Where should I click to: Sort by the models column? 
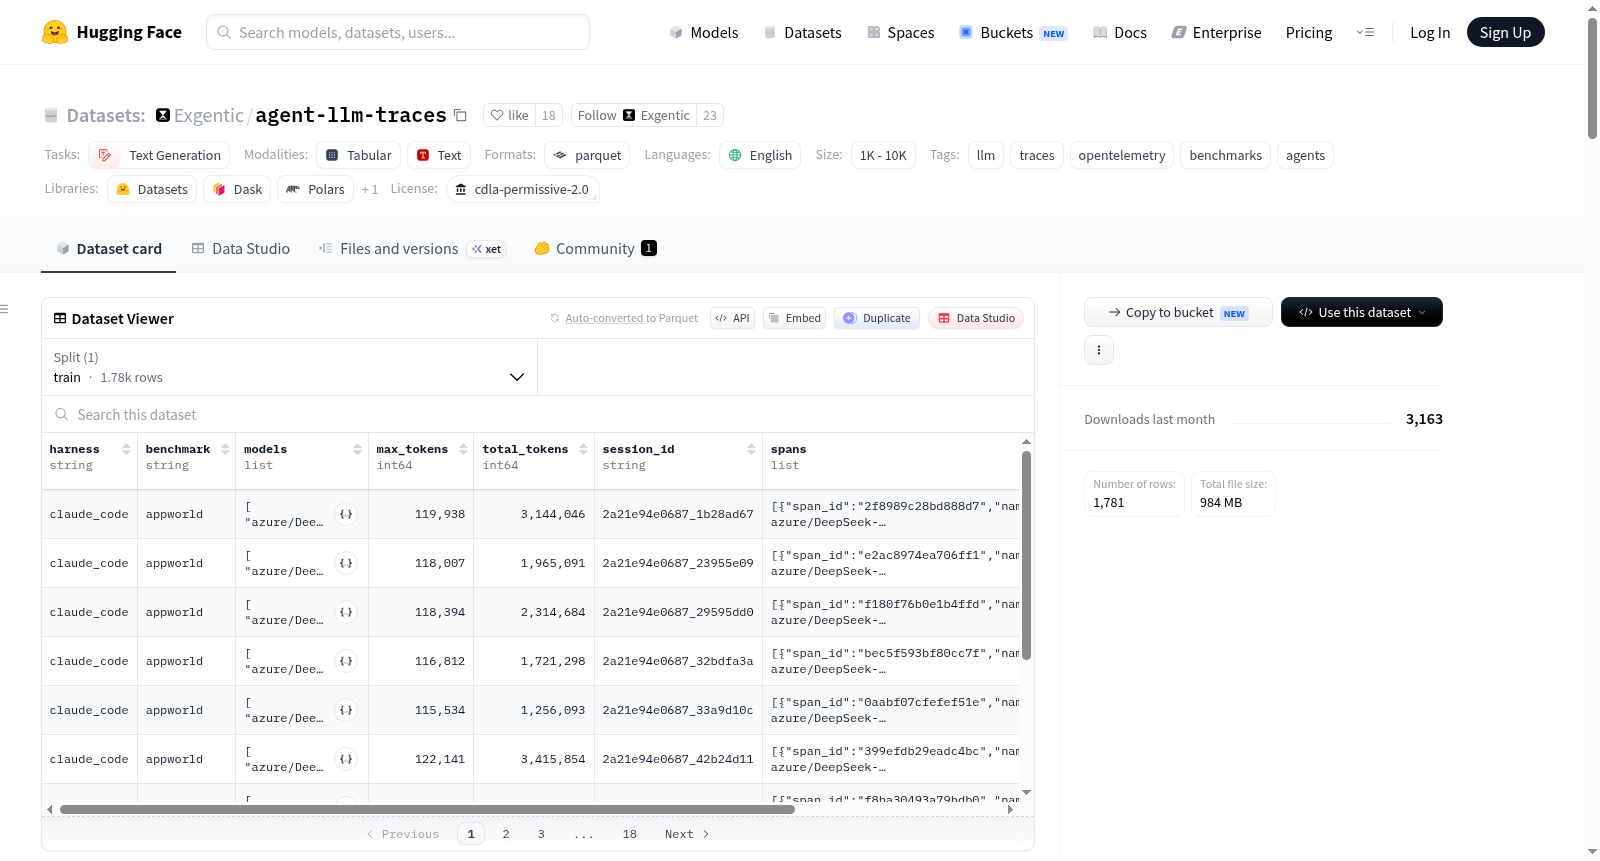pyautogui.click(x=357, y=449)
